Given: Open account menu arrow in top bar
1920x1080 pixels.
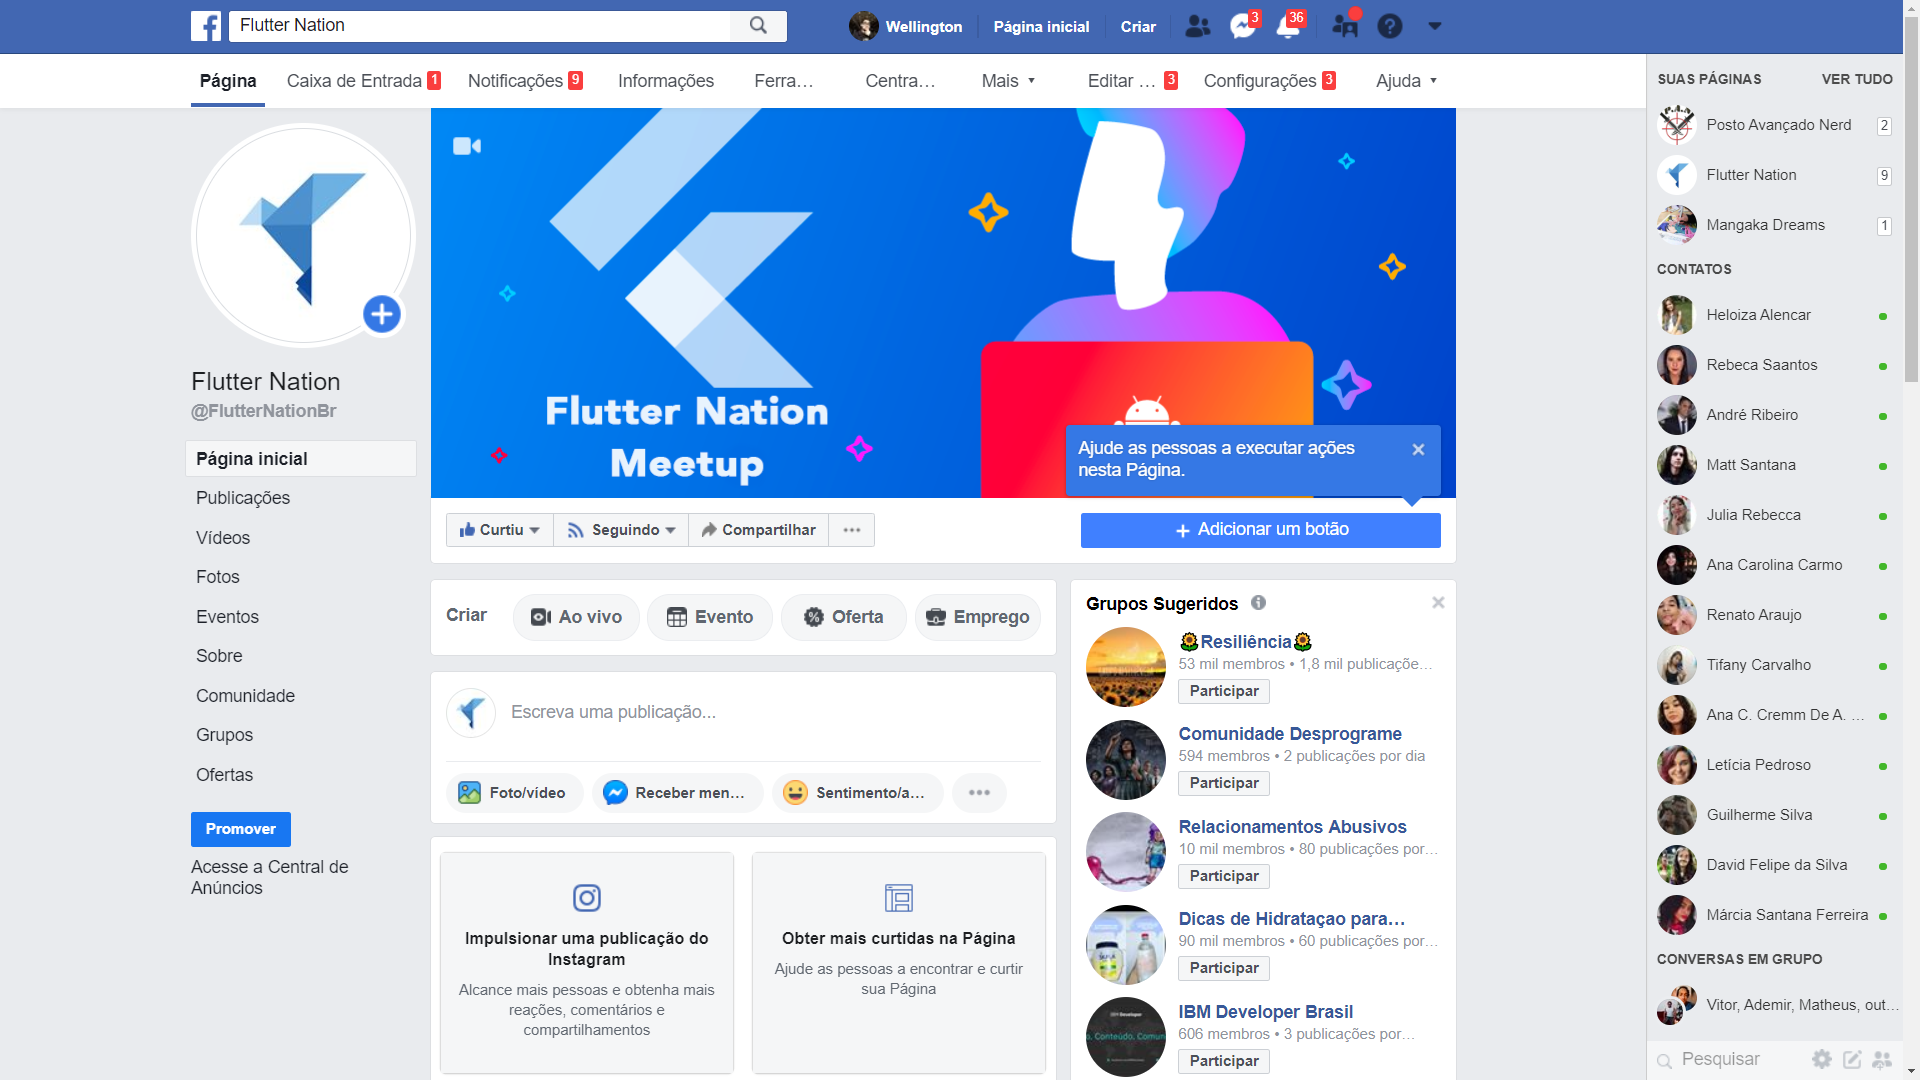Looking at the screenshot, I should pyautogui.click(x=1435, y=26).
